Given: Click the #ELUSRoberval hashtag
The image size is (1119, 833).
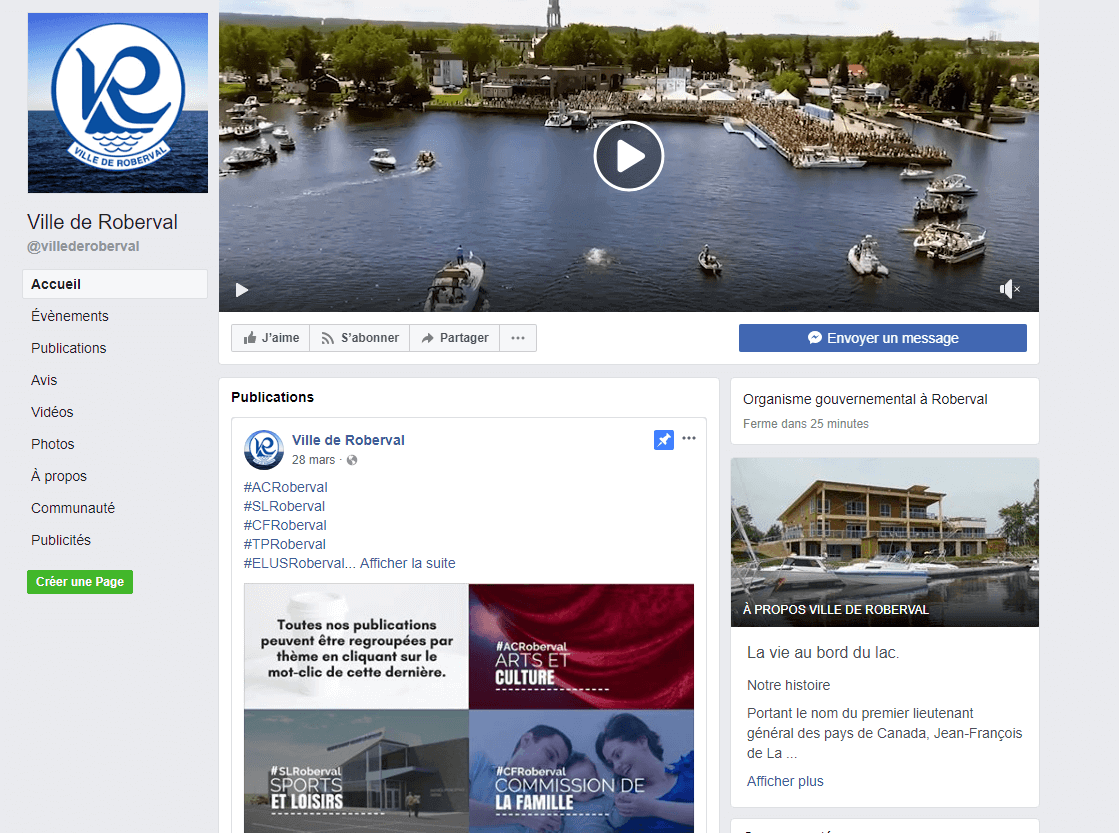Looking at the screenshot, I should pyautogui.click(x=294, y=563).
